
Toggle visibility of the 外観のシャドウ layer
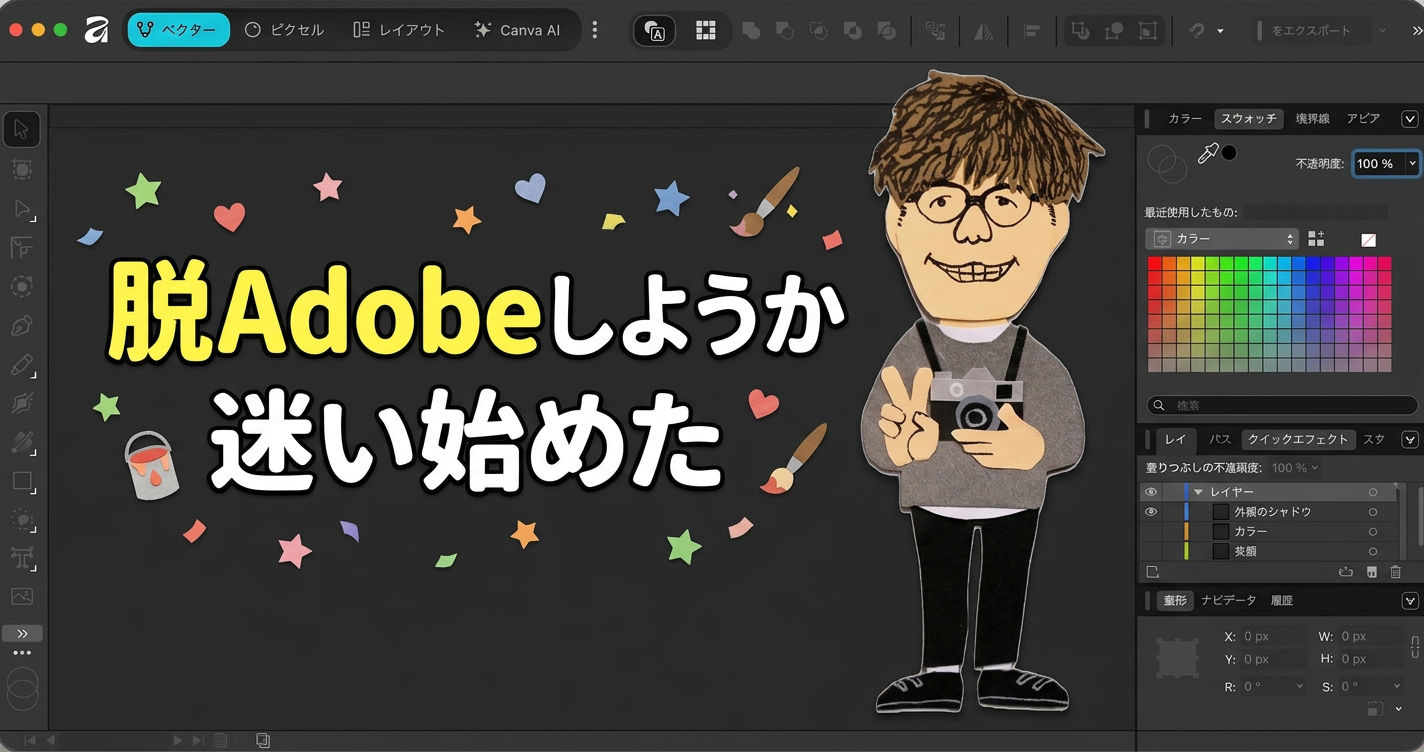(x=1151, y=512)
